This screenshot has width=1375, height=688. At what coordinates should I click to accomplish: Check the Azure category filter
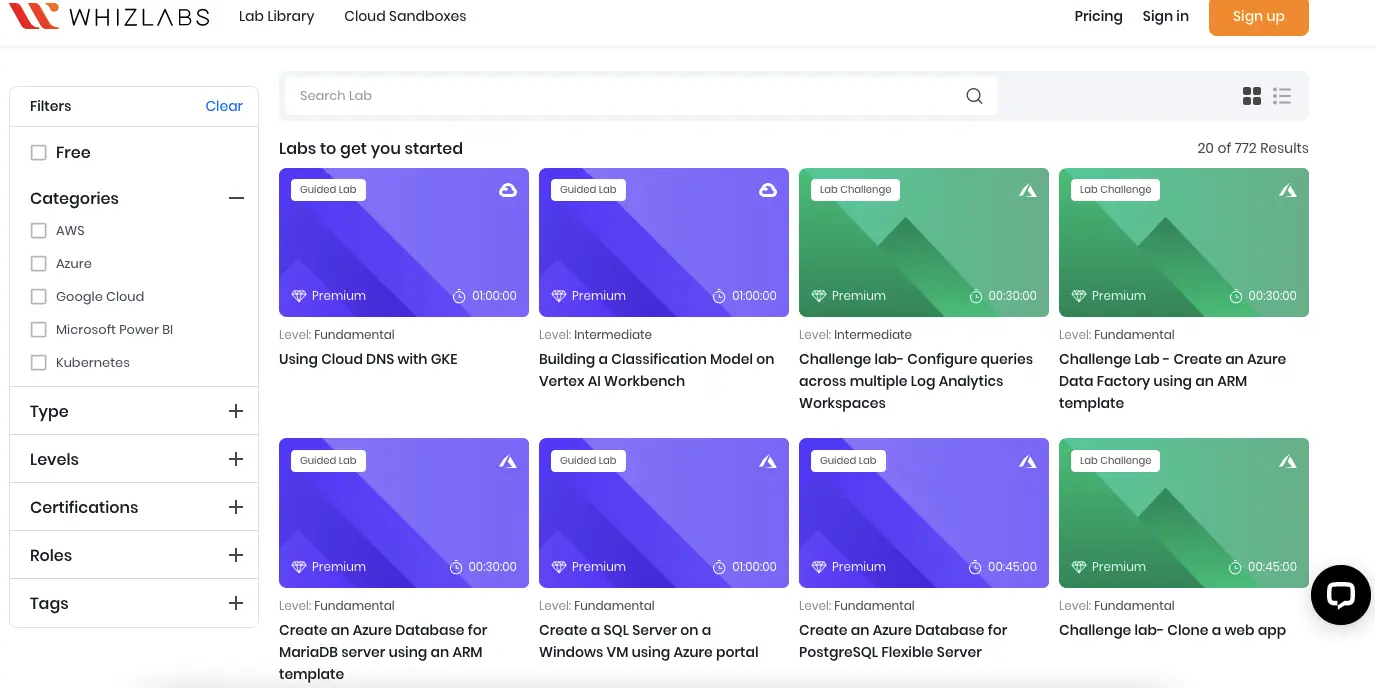[39, 264]
